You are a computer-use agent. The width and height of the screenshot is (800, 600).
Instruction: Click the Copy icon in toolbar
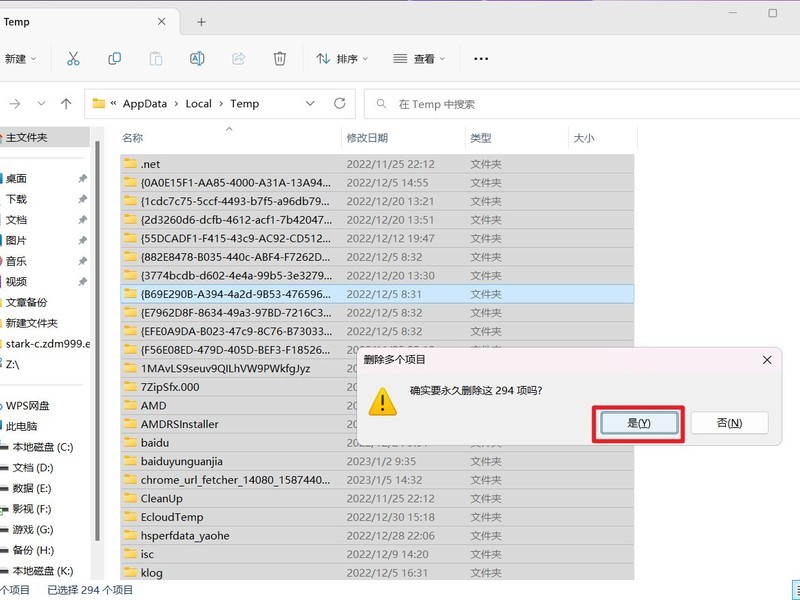(115, 59)
